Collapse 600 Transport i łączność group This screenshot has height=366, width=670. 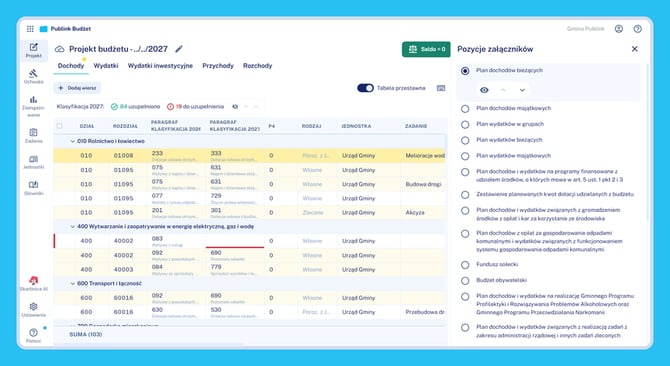pyautogui.click(x=73, y=284)
